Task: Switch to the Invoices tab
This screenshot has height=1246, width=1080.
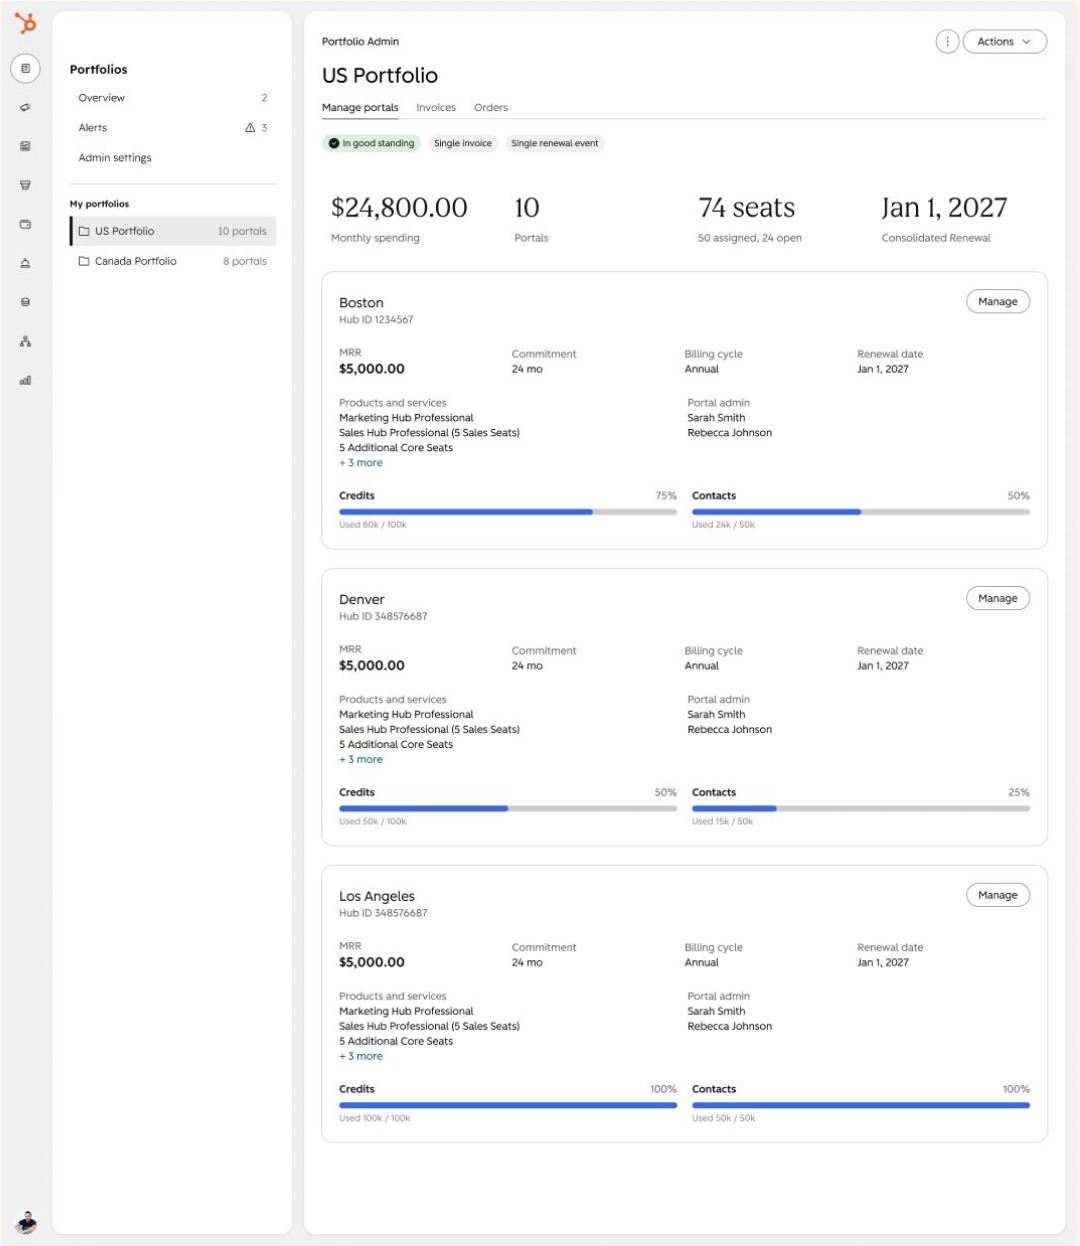Action: 436,108
